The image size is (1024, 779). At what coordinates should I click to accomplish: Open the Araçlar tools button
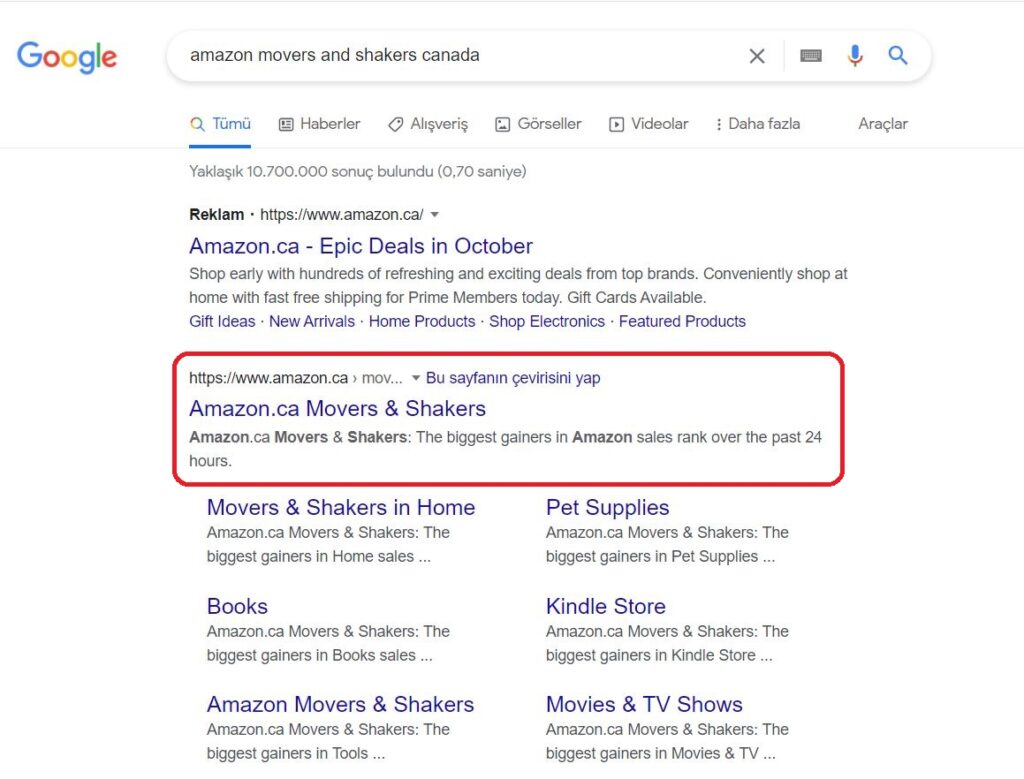(883, 124)
